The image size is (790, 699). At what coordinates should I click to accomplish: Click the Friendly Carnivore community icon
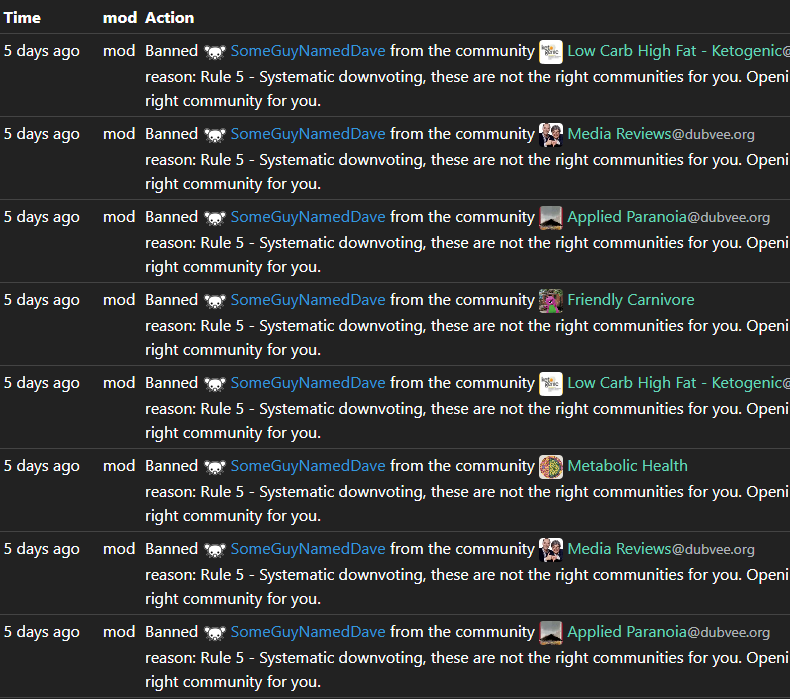(x=551, y=300)
